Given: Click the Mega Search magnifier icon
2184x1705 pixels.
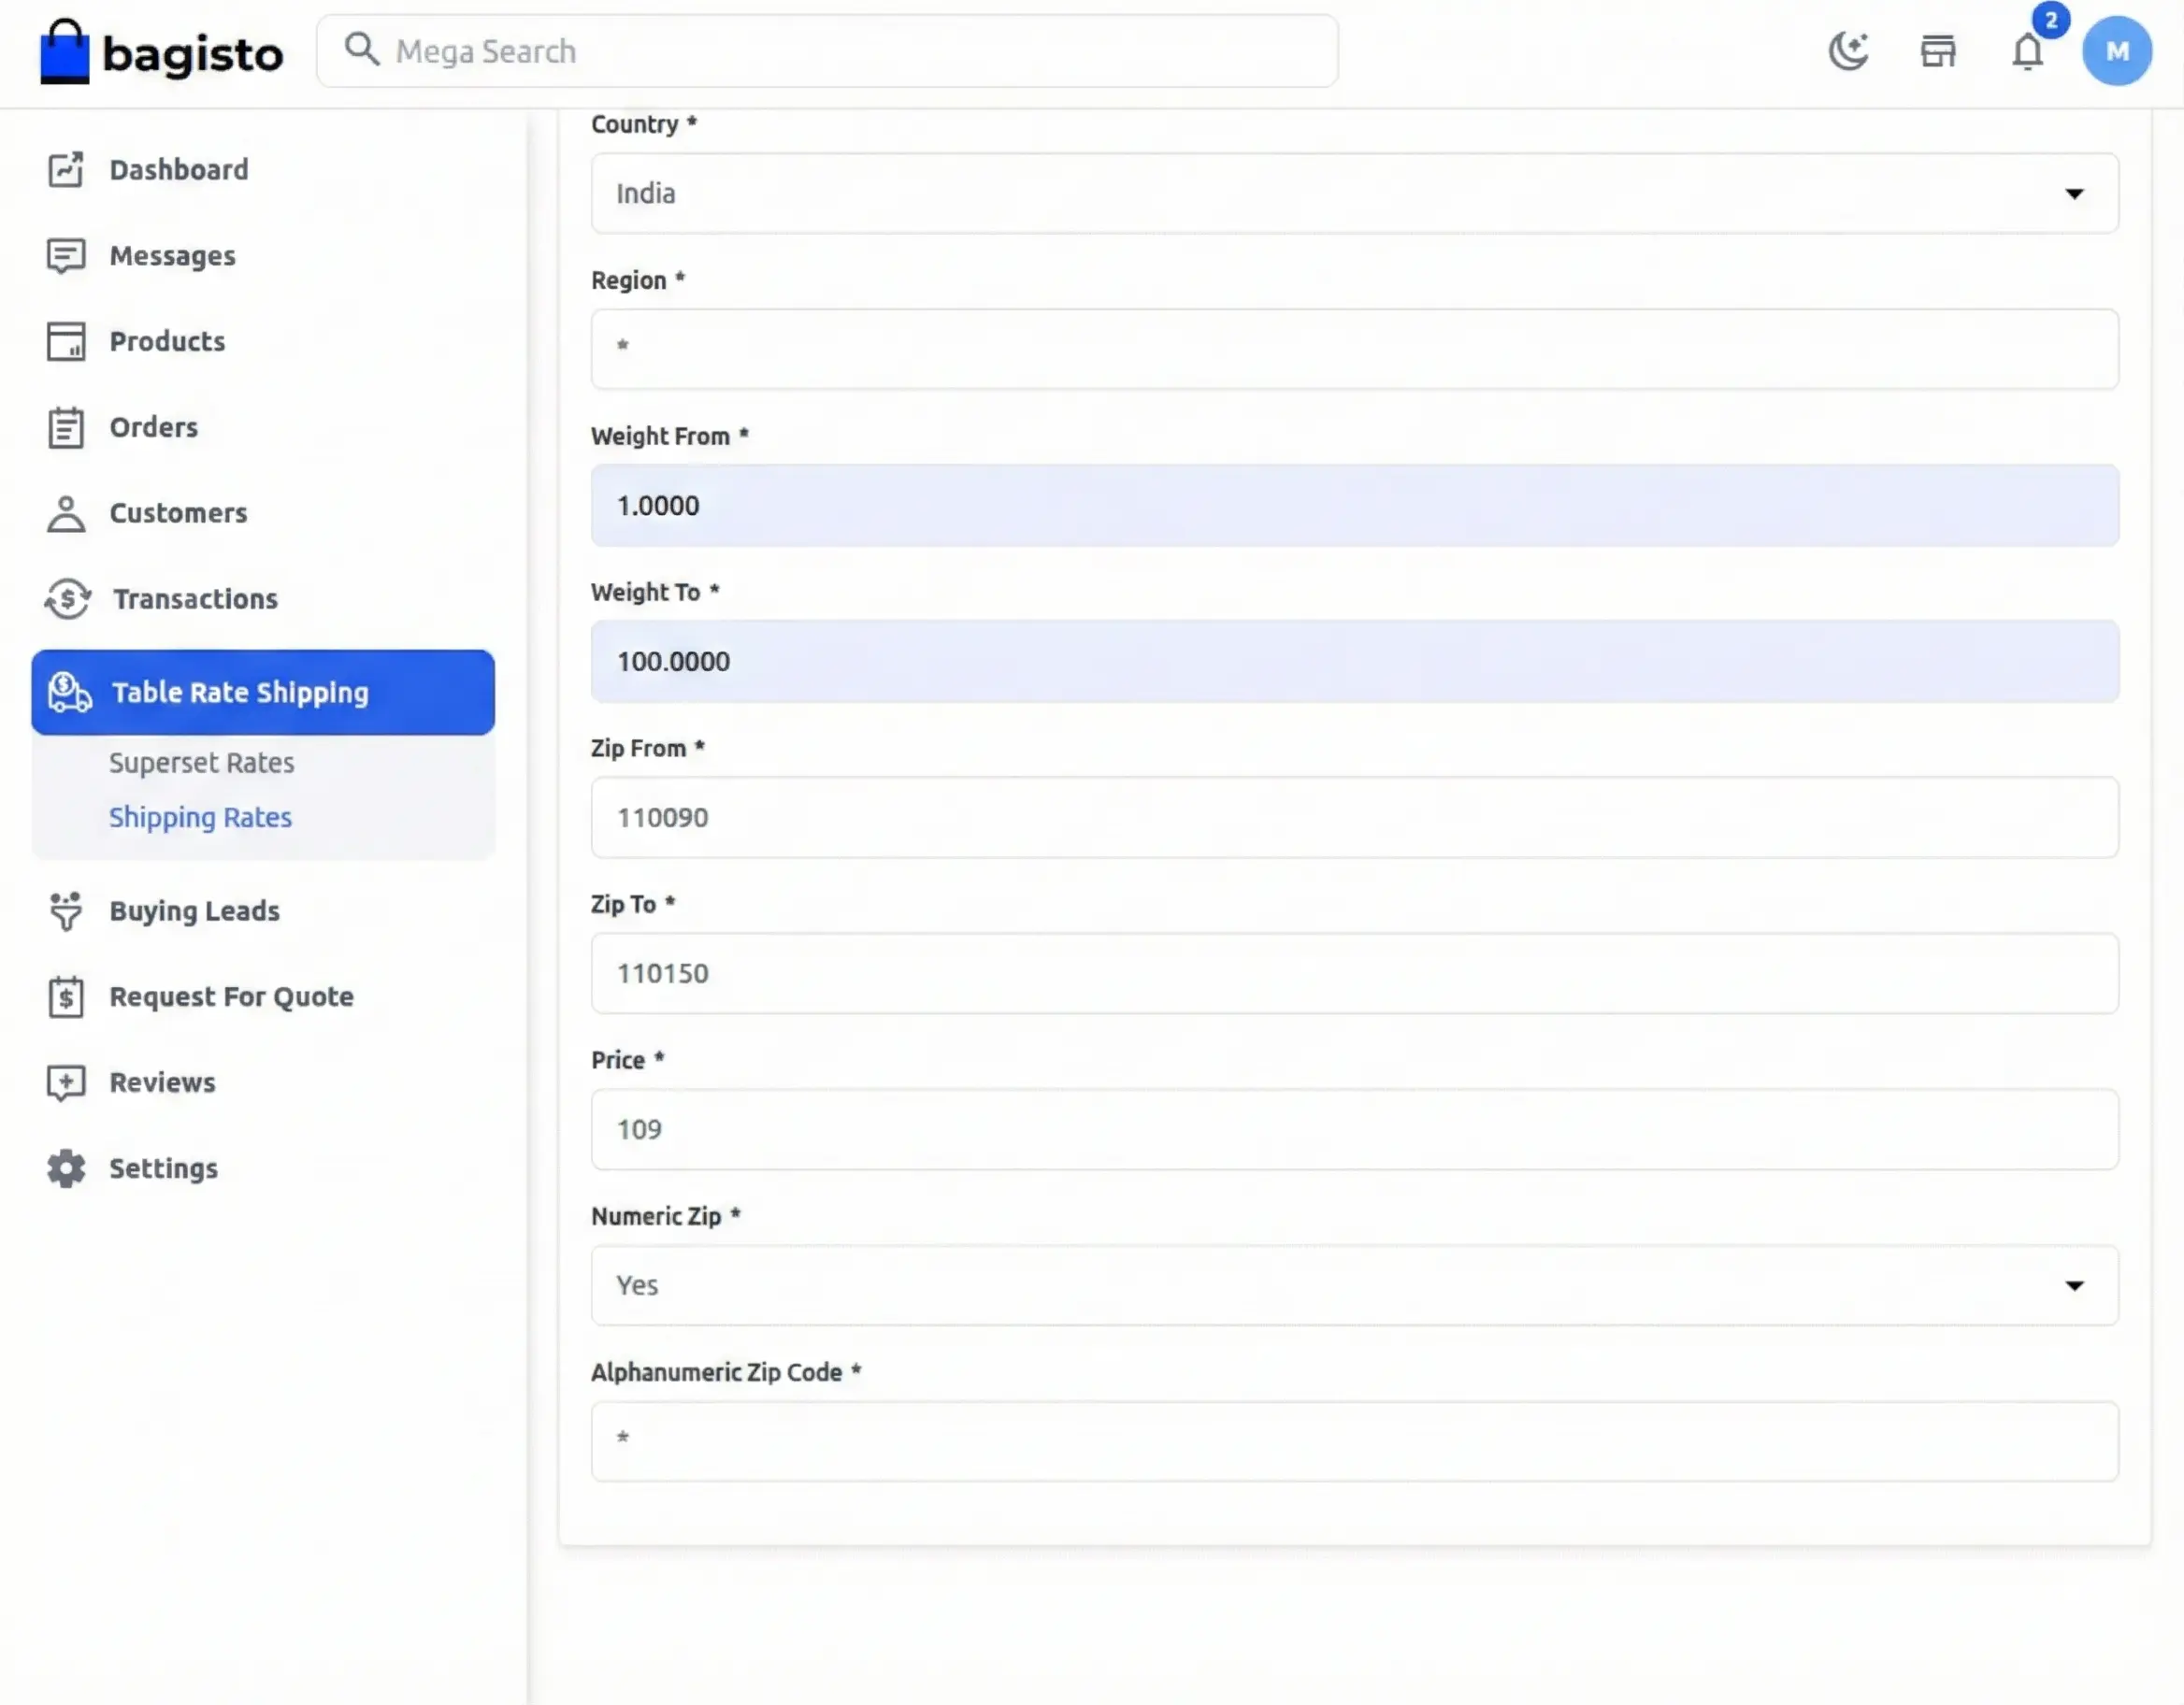Looking at the screenshot, I should pos(361,49).
